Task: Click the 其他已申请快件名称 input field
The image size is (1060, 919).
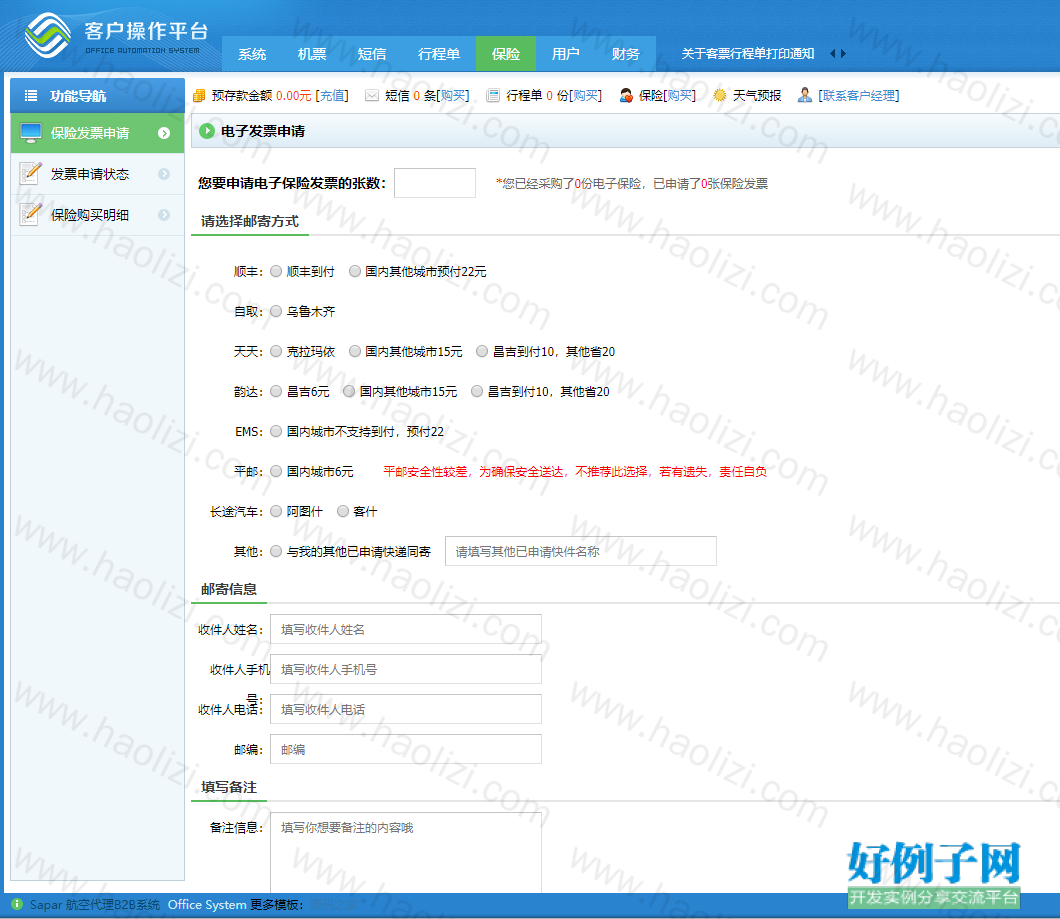Action: pyautogui.click(x=581, y=551)
